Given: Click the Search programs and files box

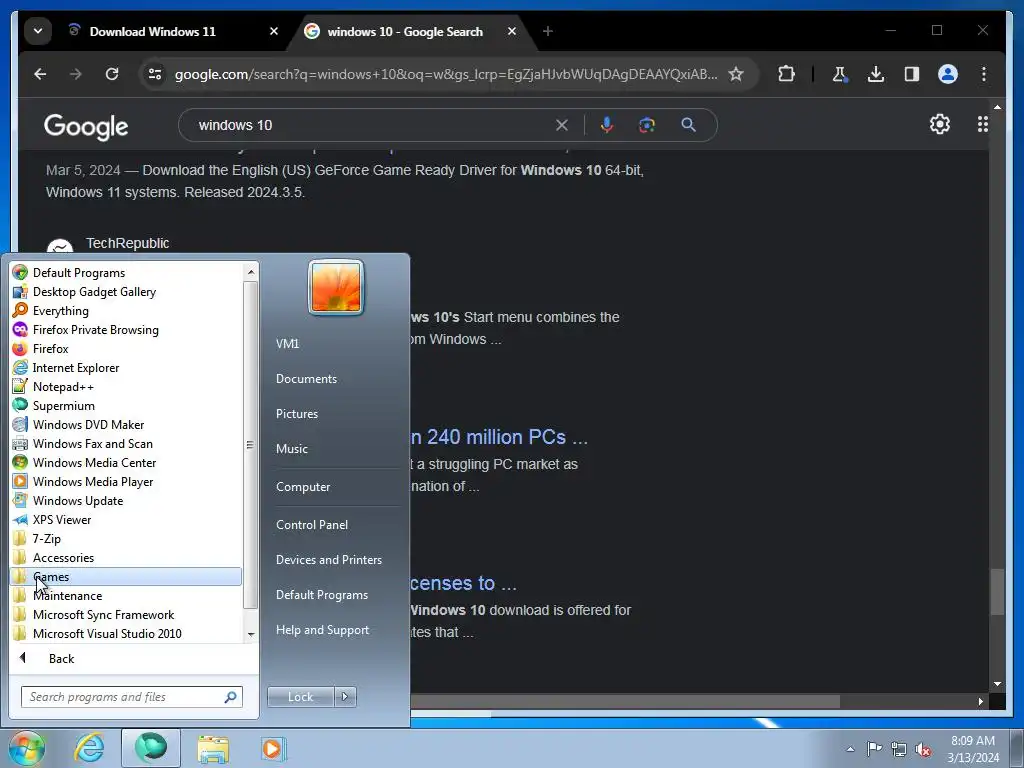Looking at the screenshot, I should (132, 697).
